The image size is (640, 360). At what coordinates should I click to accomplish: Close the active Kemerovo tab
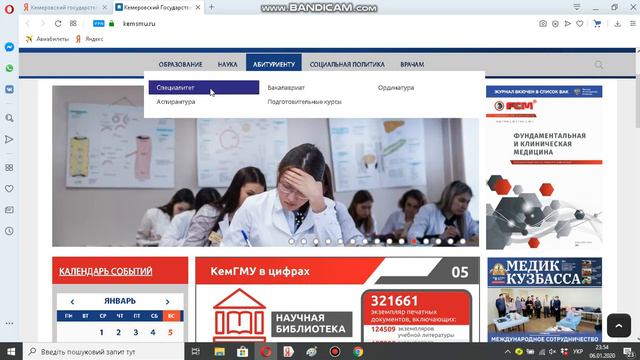(198, 7)
